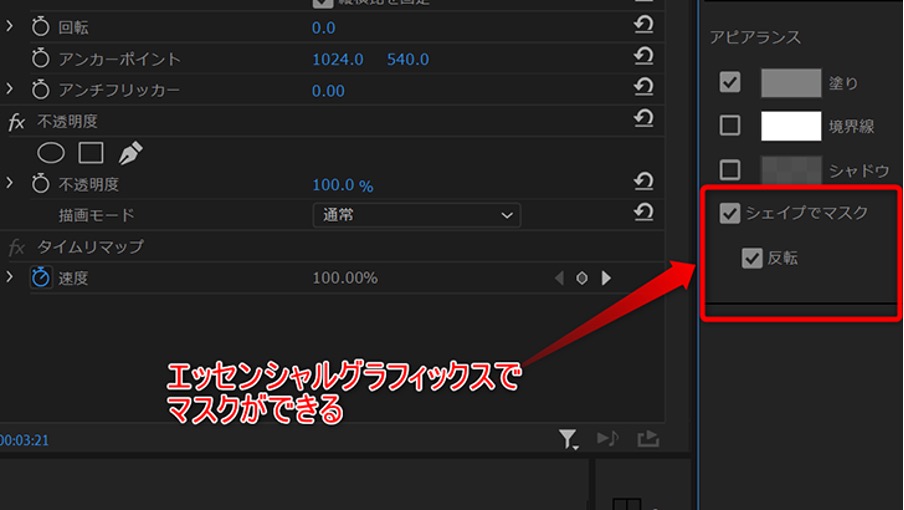Click the 速度 value 100.00%
The image size is (904, 510).
(x=345, y=278)
